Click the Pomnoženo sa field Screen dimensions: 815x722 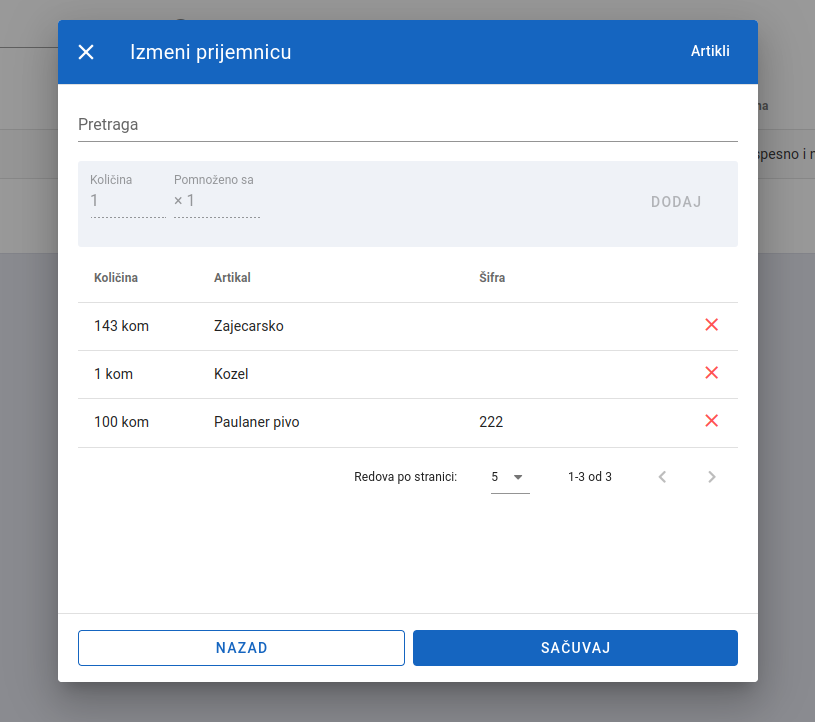tap(216, 201)
